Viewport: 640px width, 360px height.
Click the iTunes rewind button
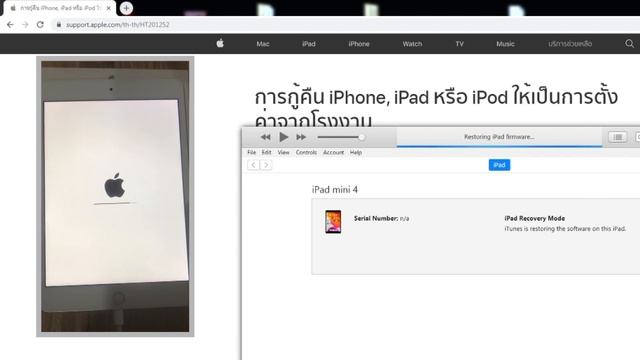pos(265,137)
